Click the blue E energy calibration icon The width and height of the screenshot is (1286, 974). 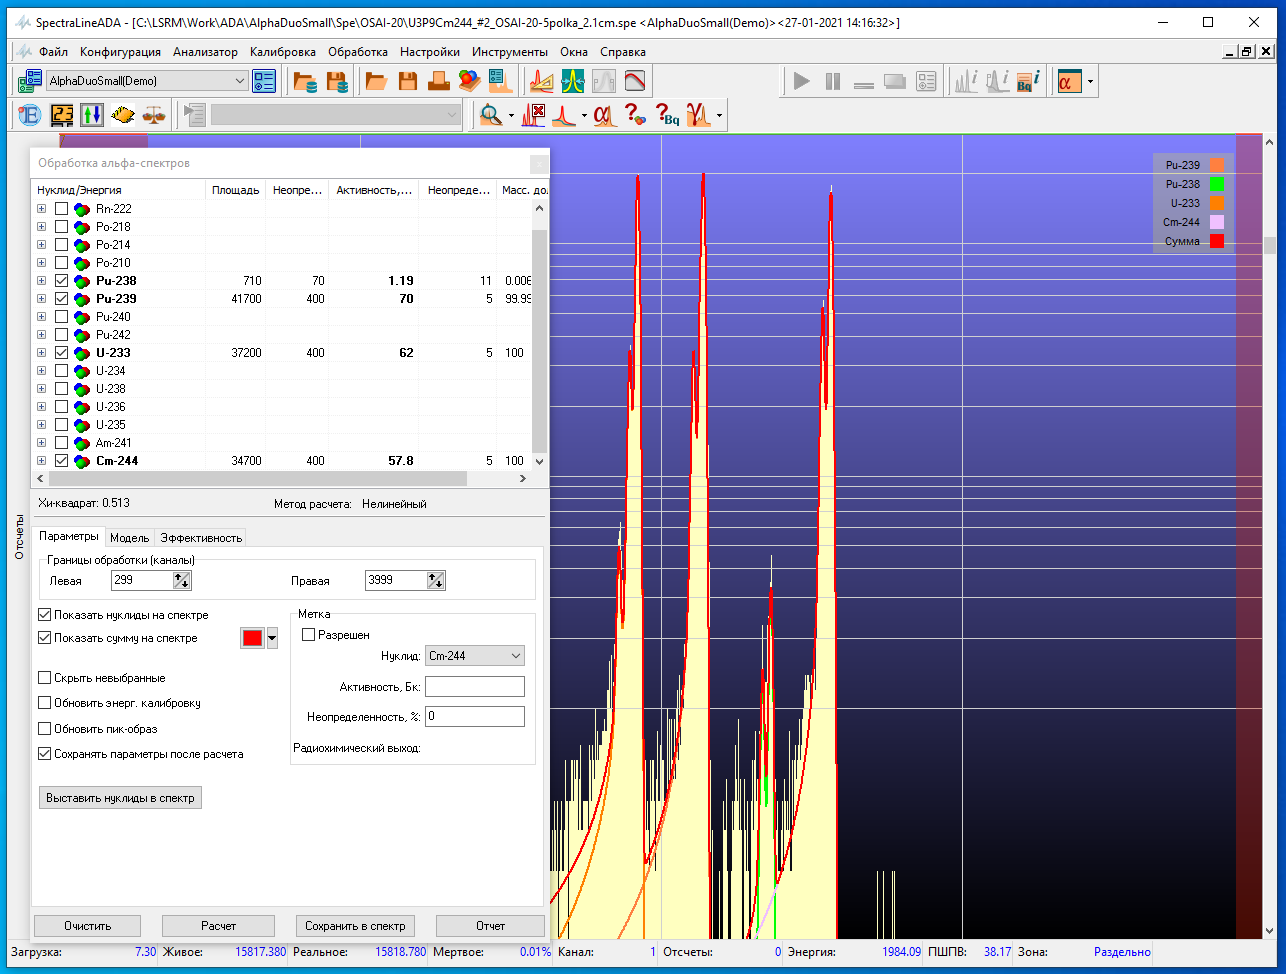[30, 115]
